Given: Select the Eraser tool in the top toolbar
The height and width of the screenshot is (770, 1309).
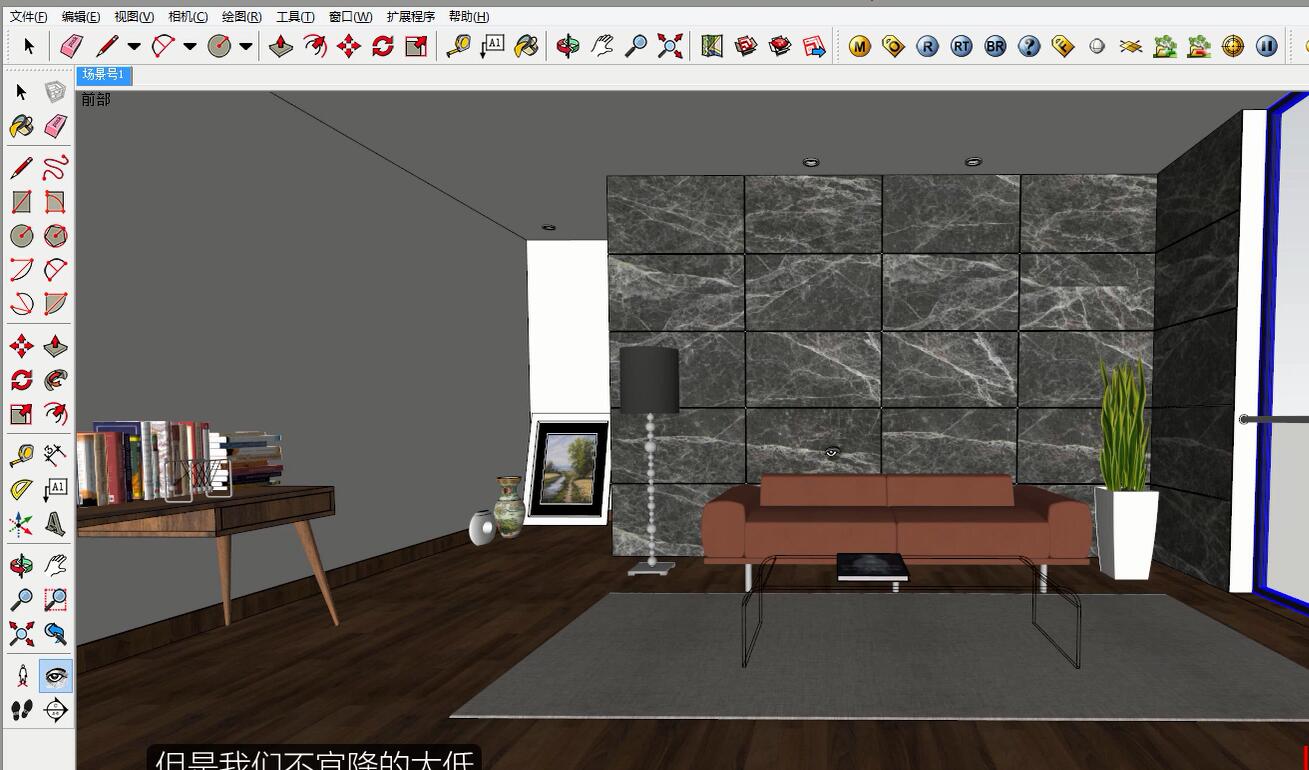Looking at the screenshot, I should click(x=71, y=46).
